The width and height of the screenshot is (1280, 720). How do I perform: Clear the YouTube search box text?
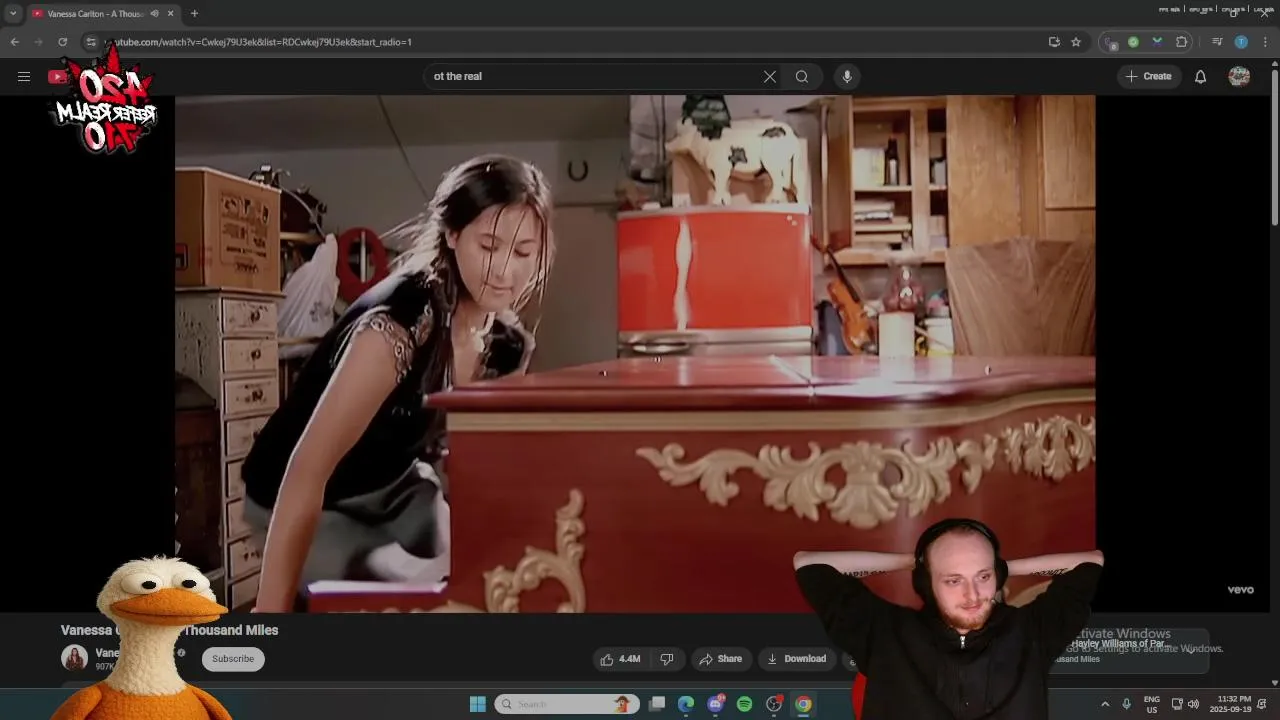[770, 76]
